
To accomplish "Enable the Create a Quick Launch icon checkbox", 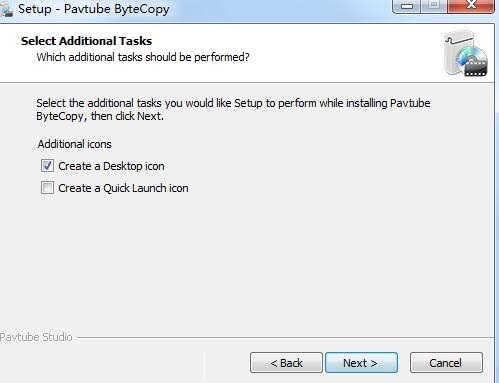I will point(47,188).
